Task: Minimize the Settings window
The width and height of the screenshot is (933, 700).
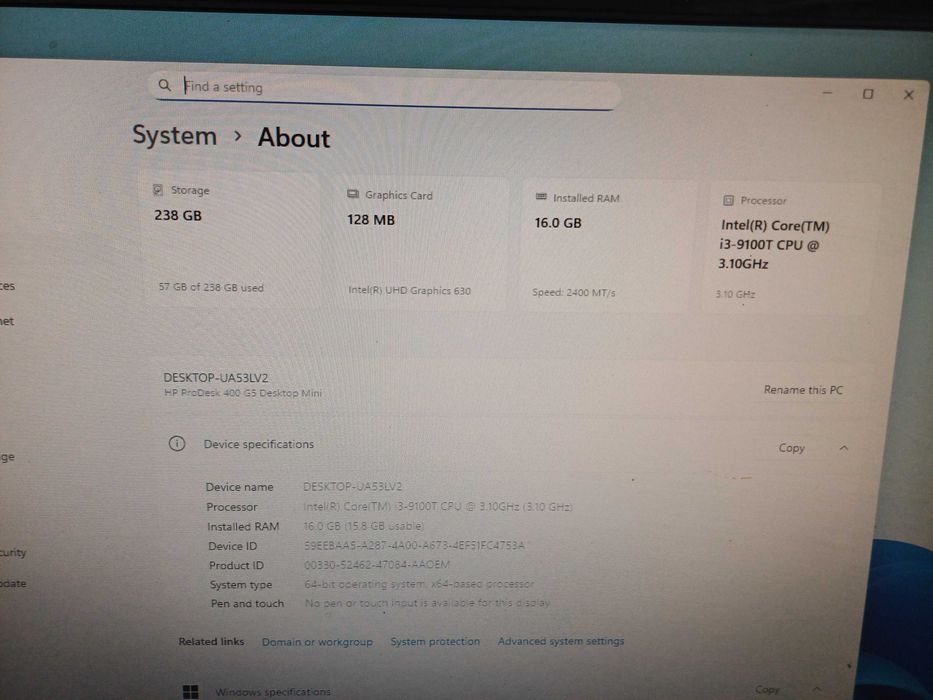Action: pyautogui.click(x=827, y=93)
